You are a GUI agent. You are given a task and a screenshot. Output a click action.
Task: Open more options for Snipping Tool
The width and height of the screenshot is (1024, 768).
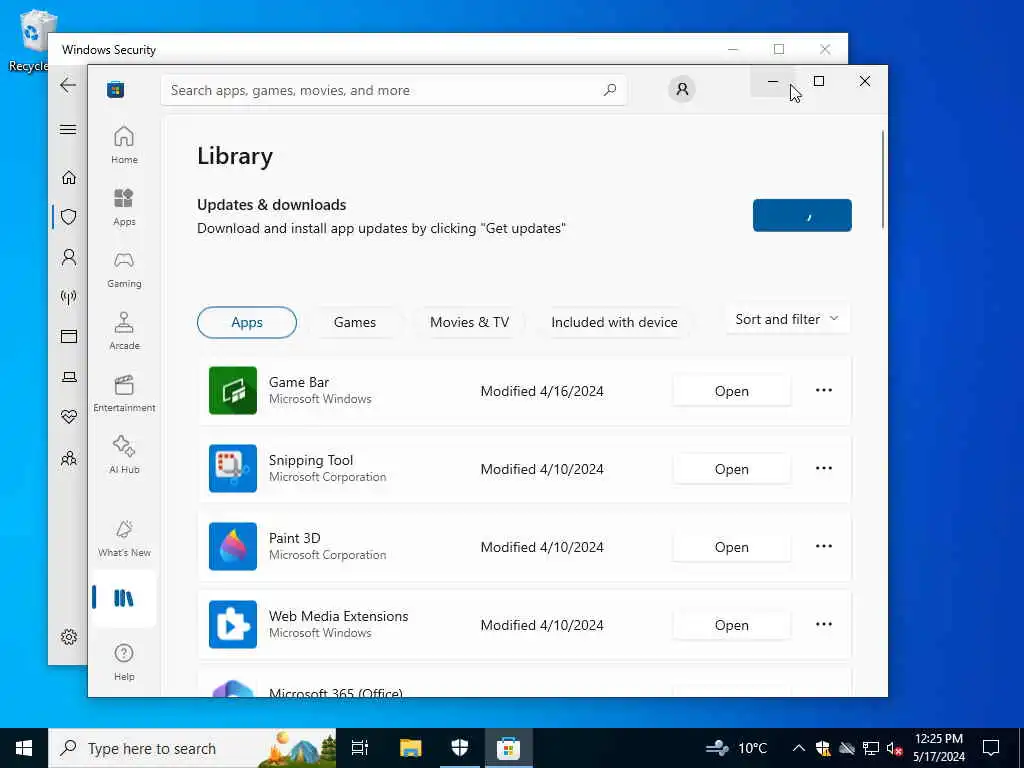tap(824, 468)
